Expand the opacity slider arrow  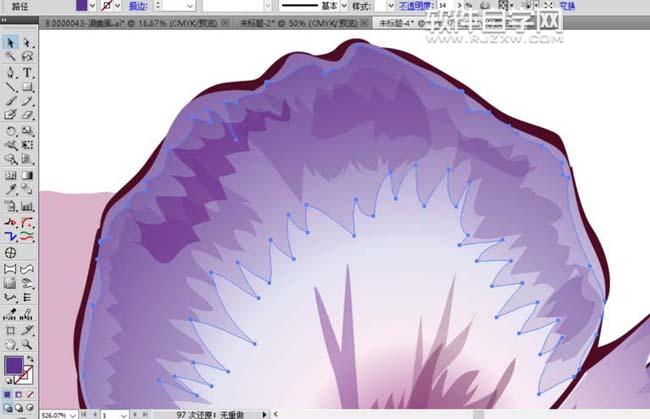coord(459,5)
